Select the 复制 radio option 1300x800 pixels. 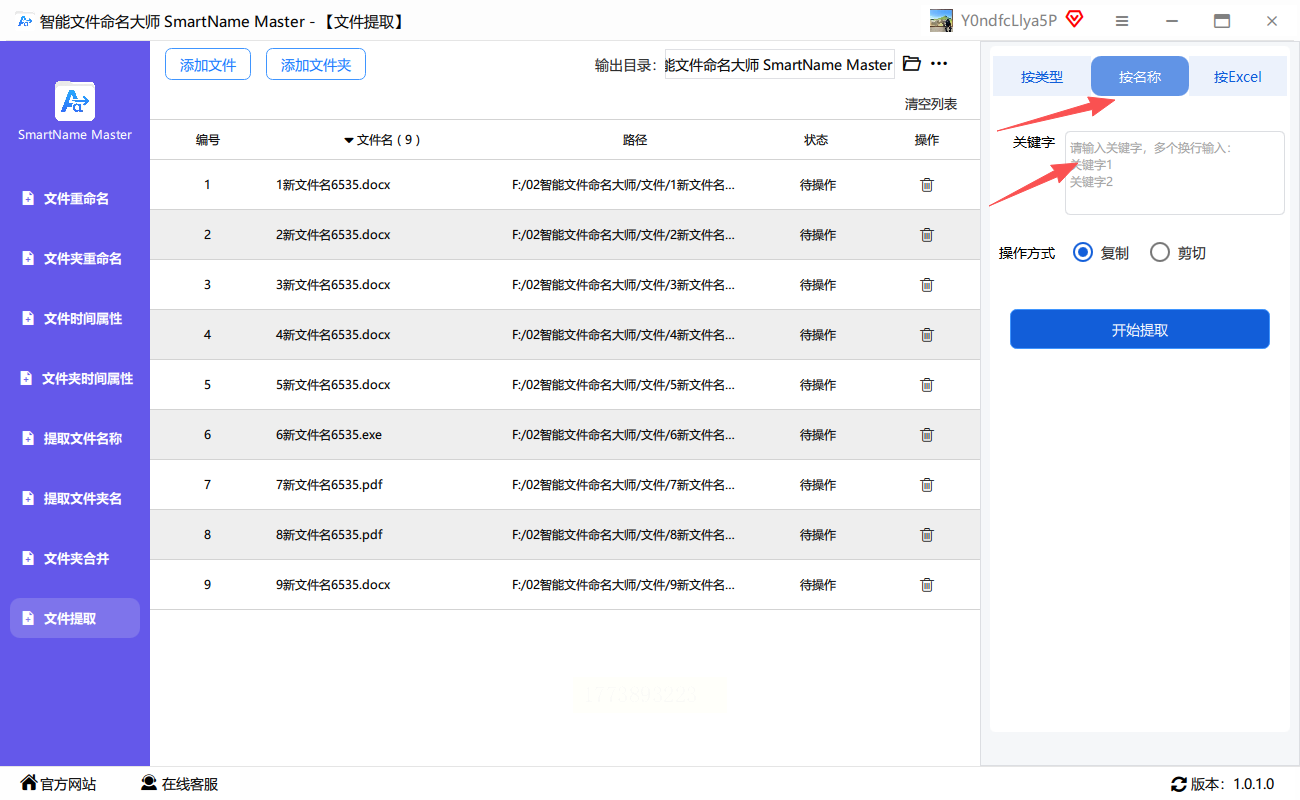coord(1082,253)
